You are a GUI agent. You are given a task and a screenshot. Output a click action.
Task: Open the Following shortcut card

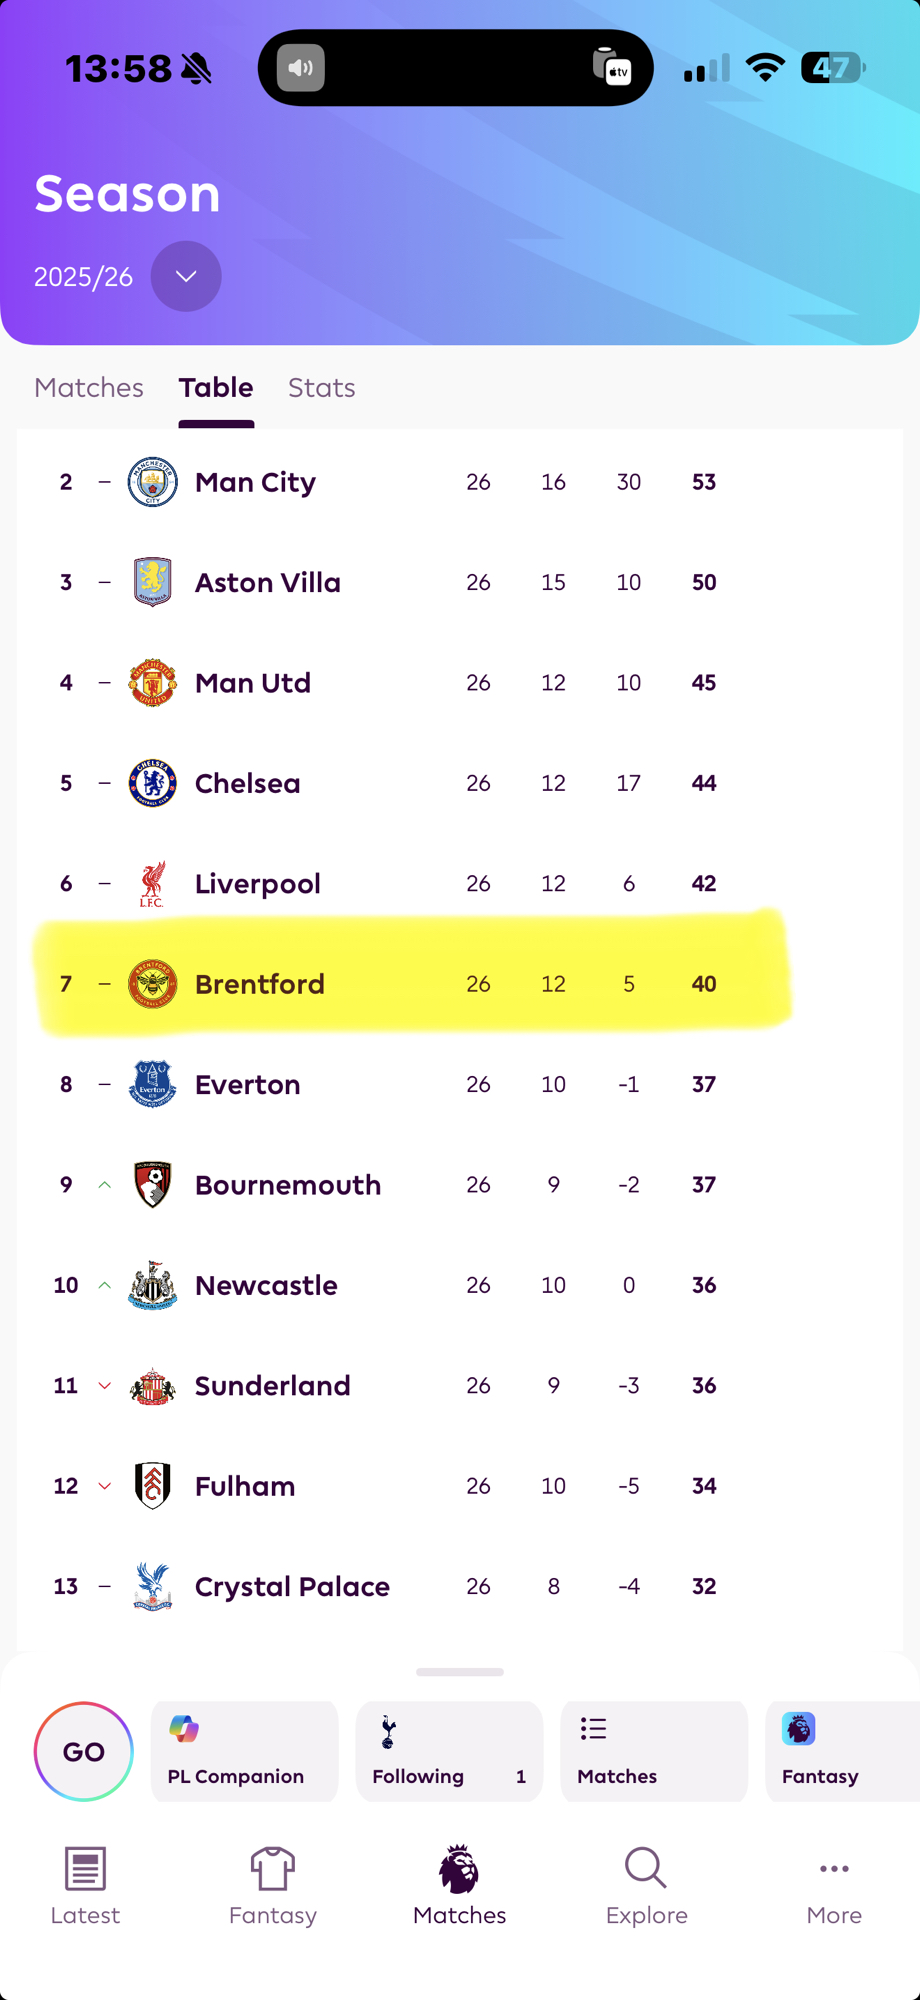click(x=449, y=1752)
